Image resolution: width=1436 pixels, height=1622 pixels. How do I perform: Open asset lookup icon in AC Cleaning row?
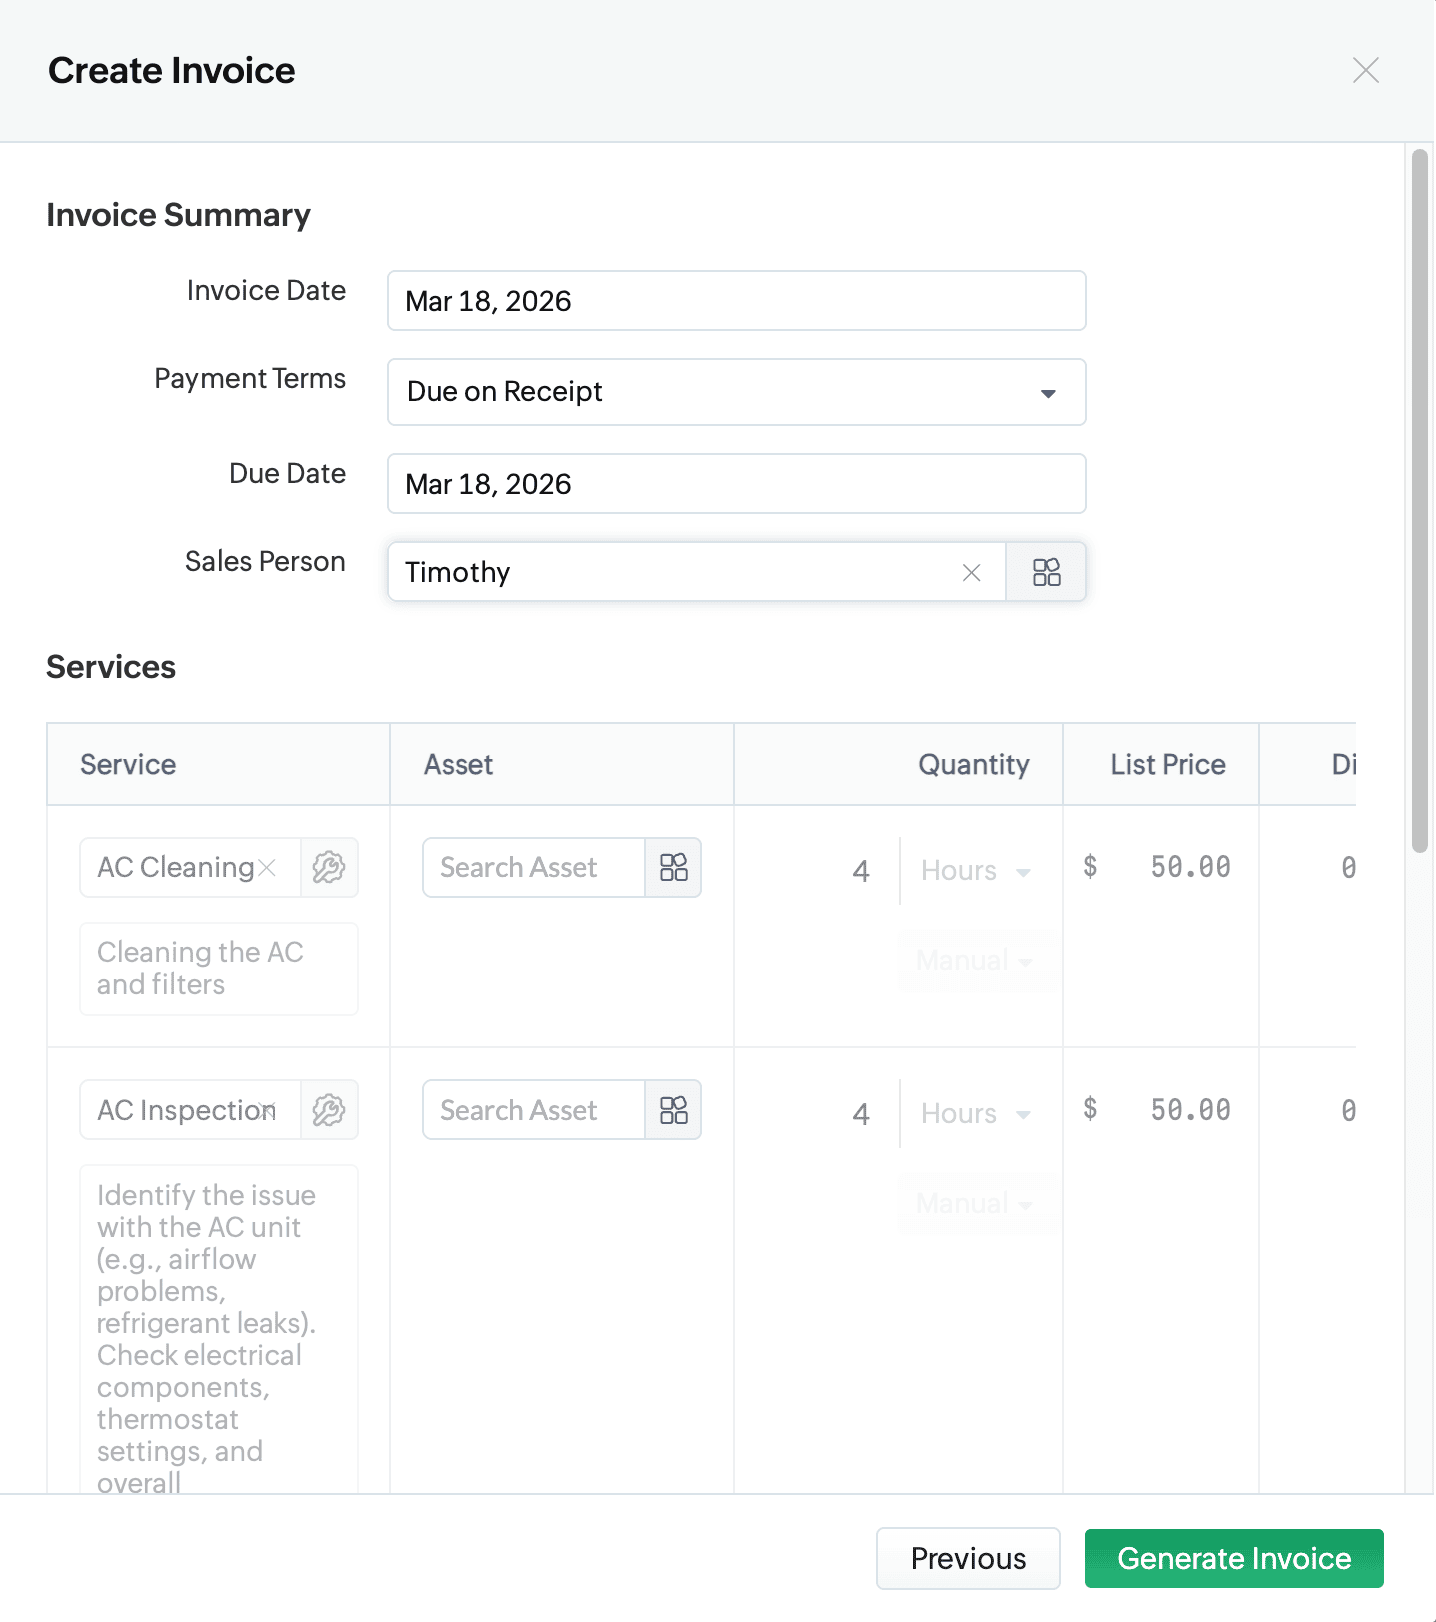click(x=674, y=867)
